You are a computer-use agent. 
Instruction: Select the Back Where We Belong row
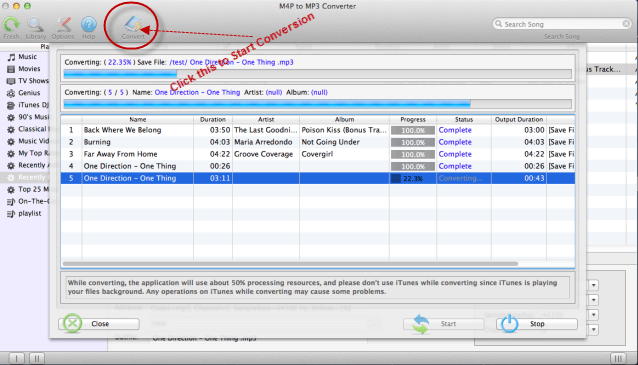[x=318, y=130]
